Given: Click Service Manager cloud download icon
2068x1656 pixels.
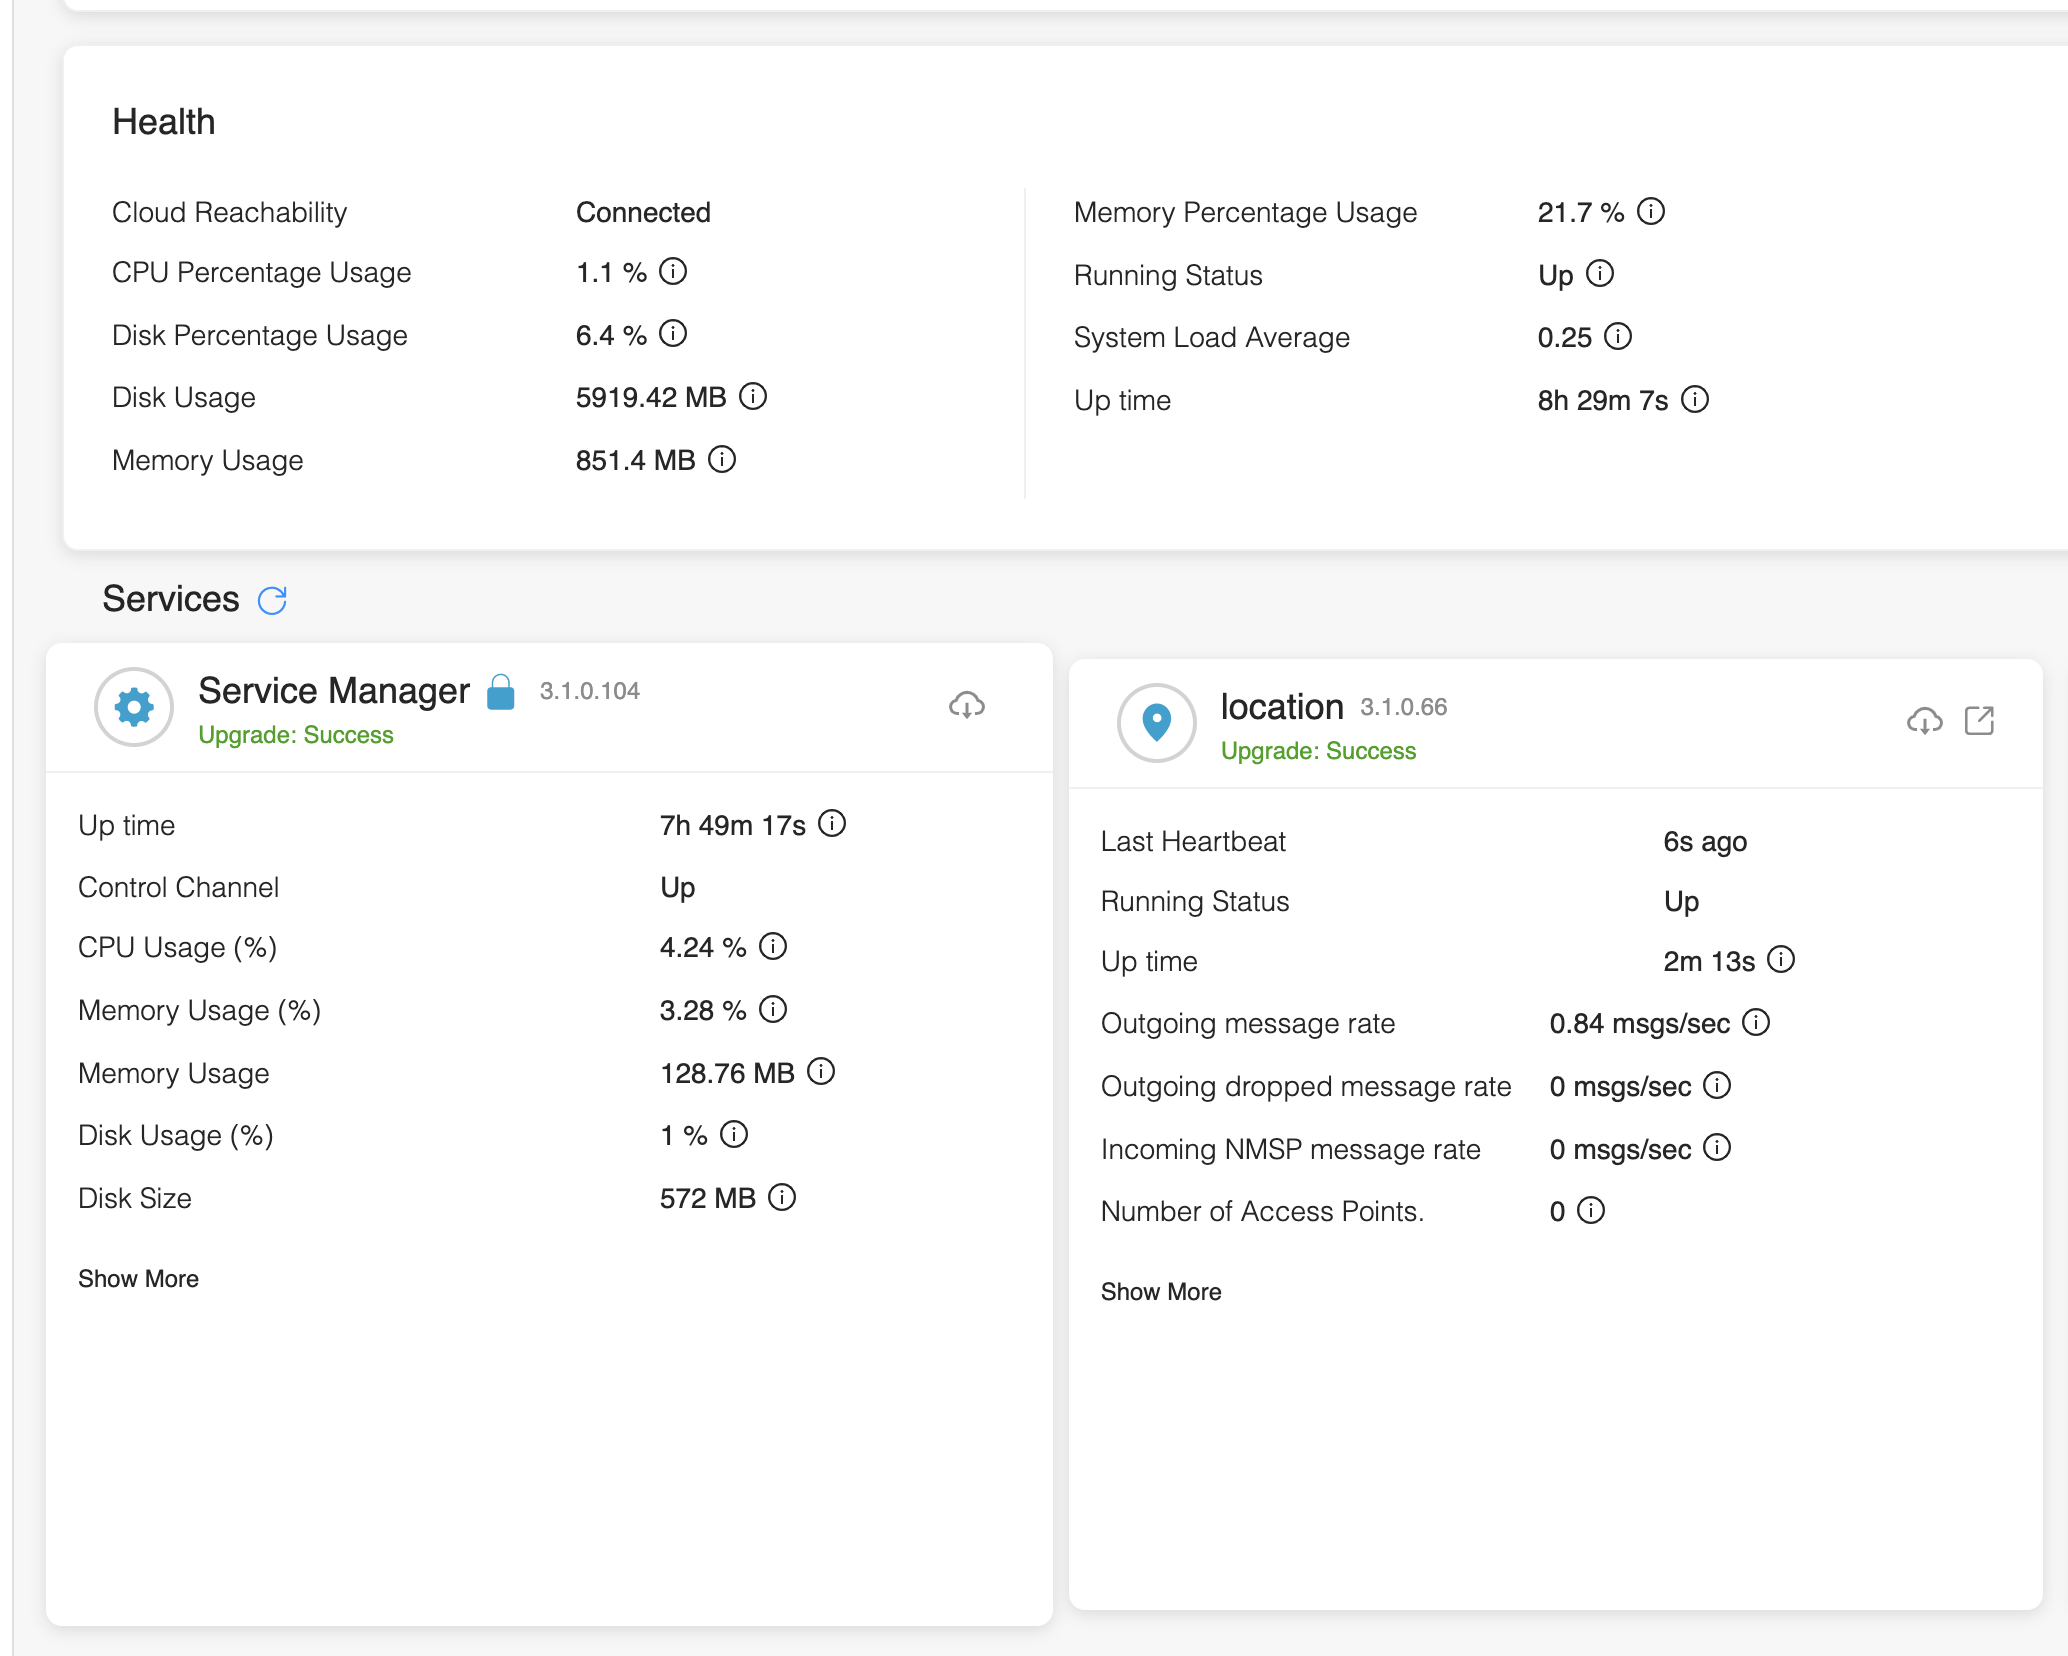Looking at the screenshot, I should coord(966,705).
